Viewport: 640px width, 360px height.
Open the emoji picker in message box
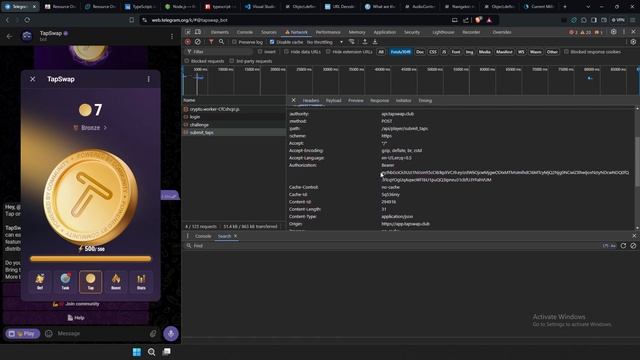[49, 333]
